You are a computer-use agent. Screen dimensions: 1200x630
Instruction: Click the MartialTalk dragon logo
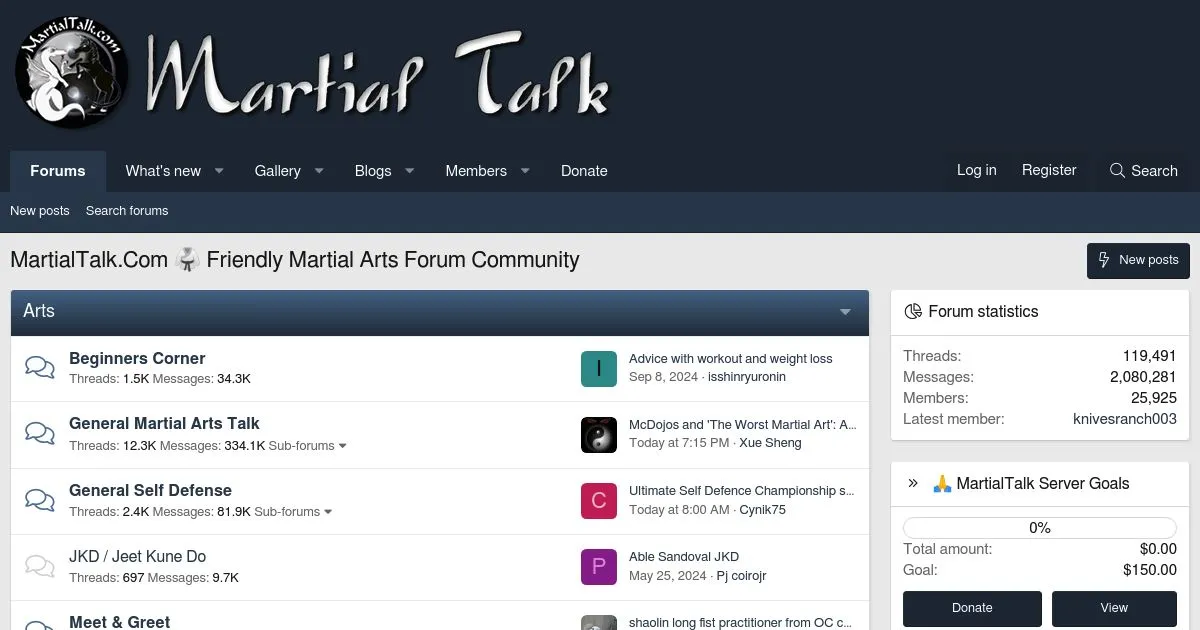tap(71, 72)
